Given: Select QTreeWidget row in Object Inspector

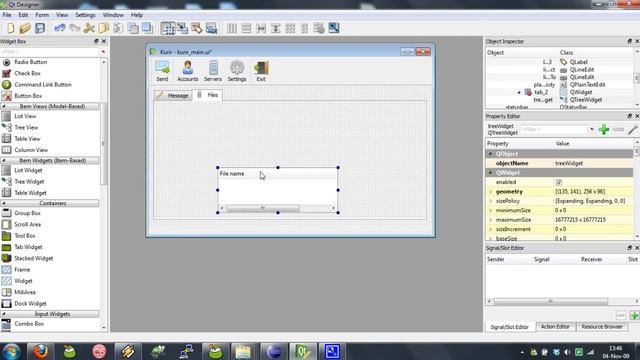Looking at the screenshot, I should (559, 100).
